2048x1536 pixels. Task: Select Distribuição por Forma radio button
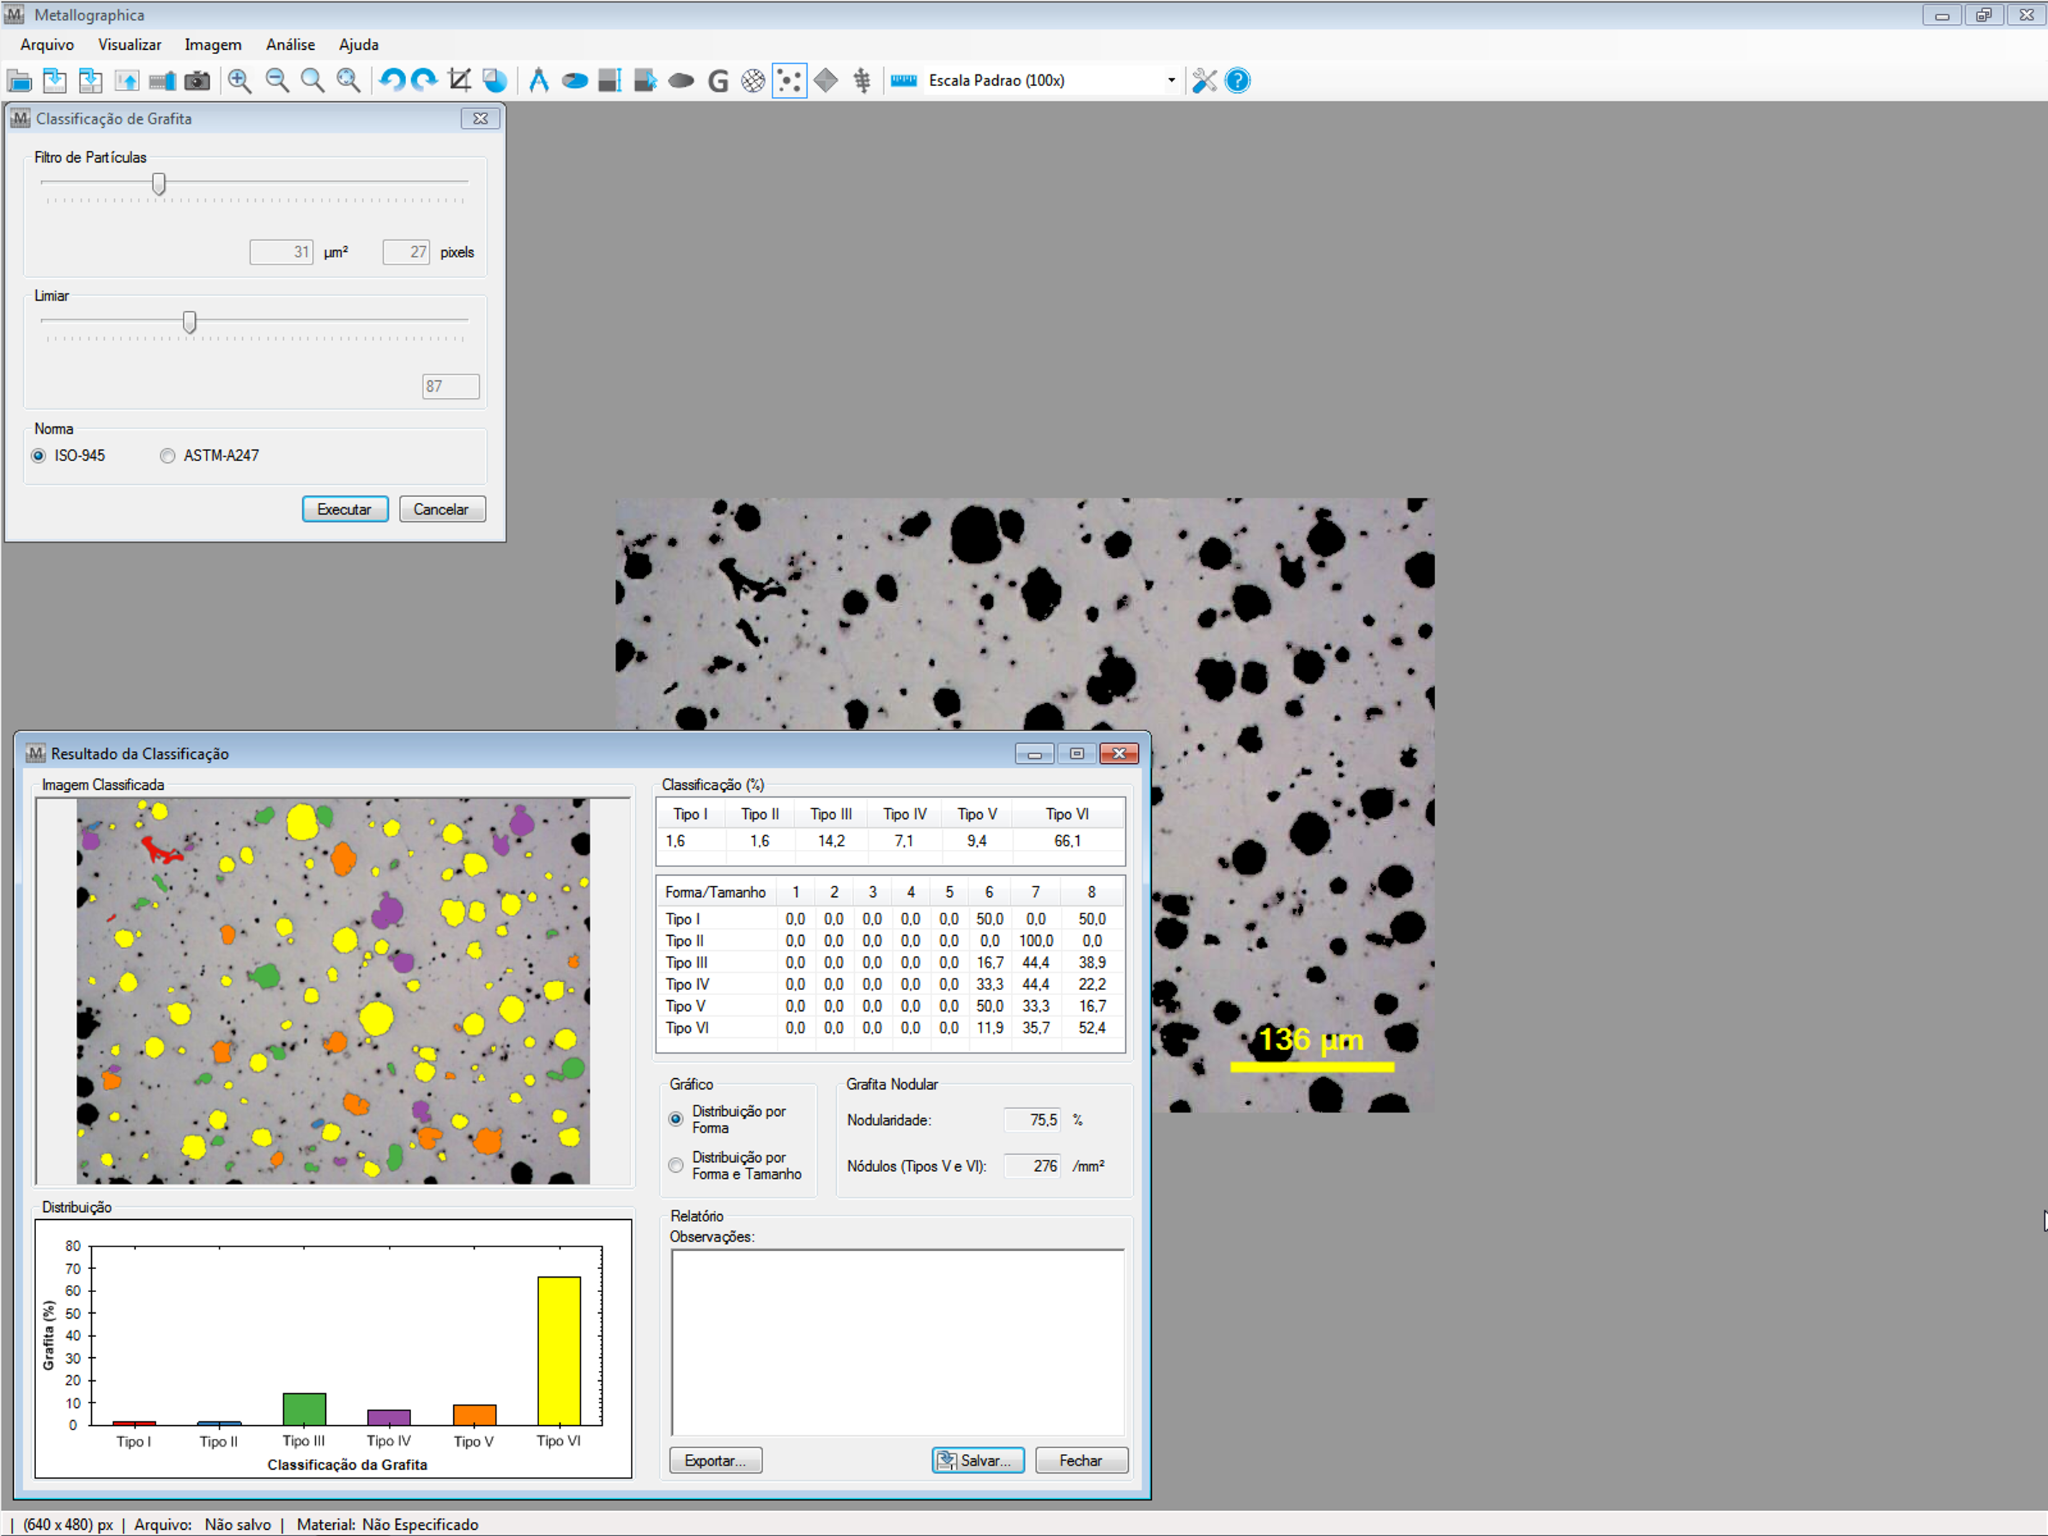tap(677, 1119)
